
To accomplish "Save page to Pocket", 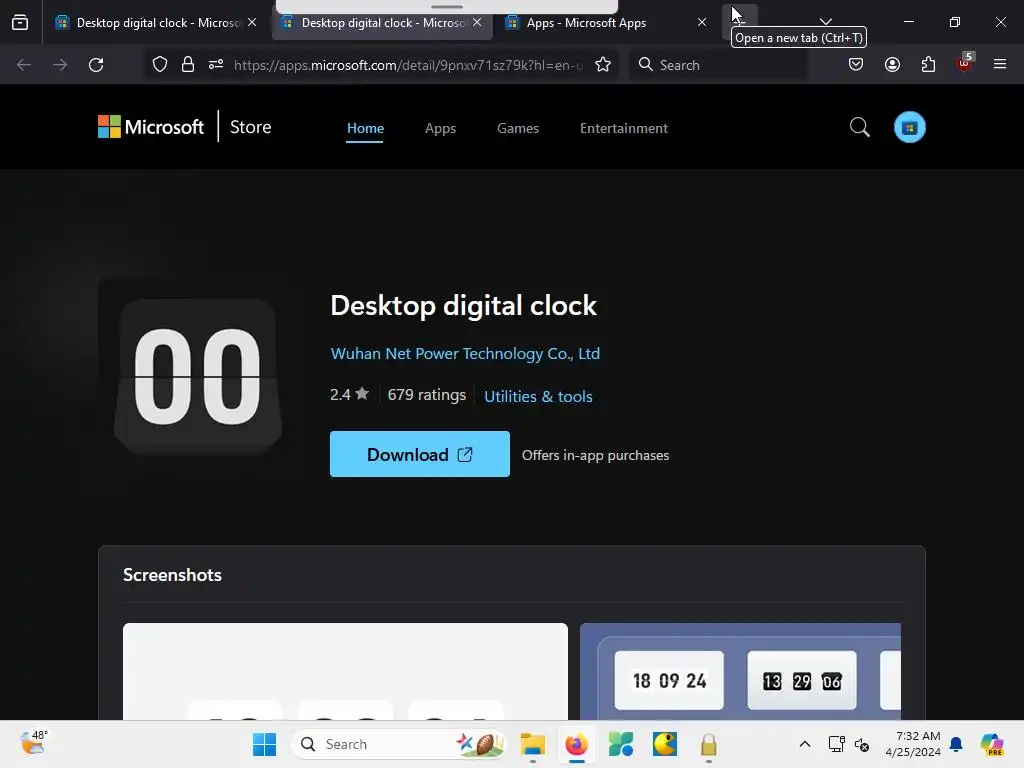I will tap(856, 65).
